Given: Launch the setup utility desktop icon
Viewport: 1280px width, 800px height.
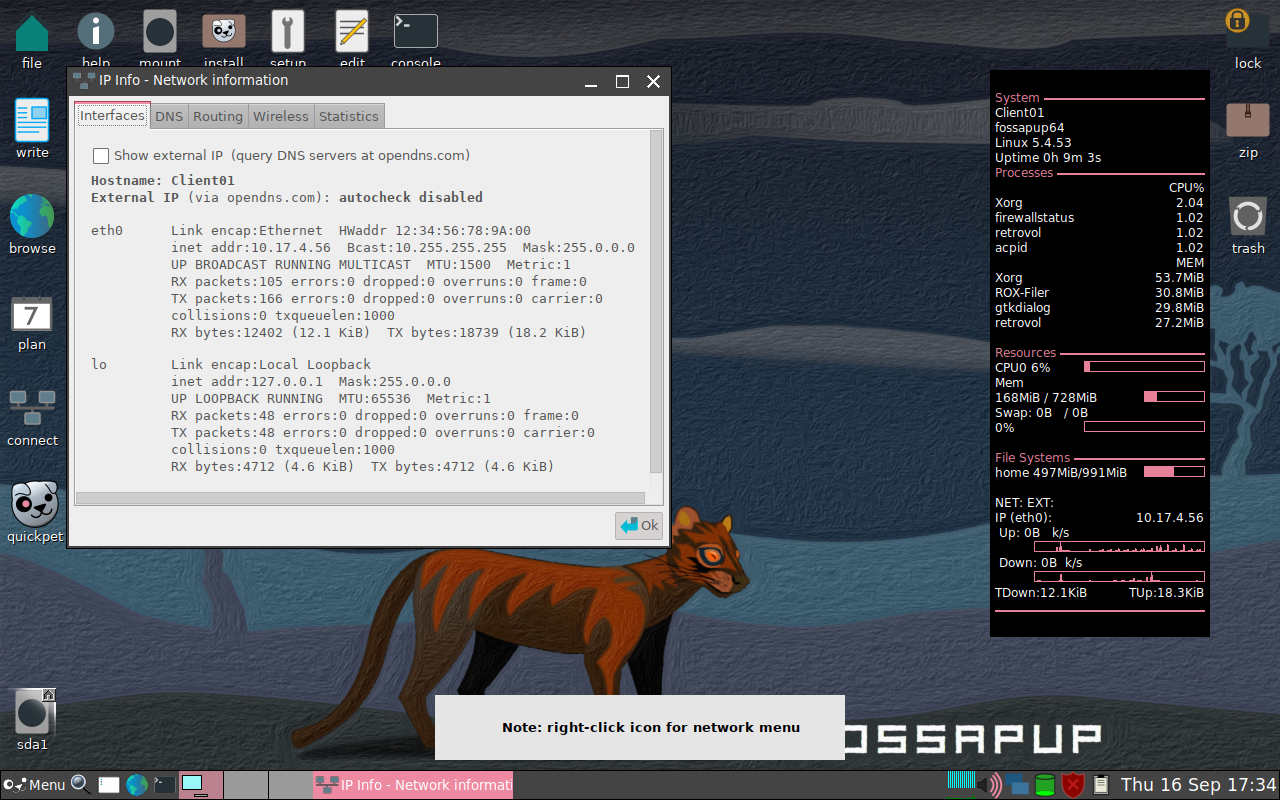Looking at the screenshot, I should [288, 30].
